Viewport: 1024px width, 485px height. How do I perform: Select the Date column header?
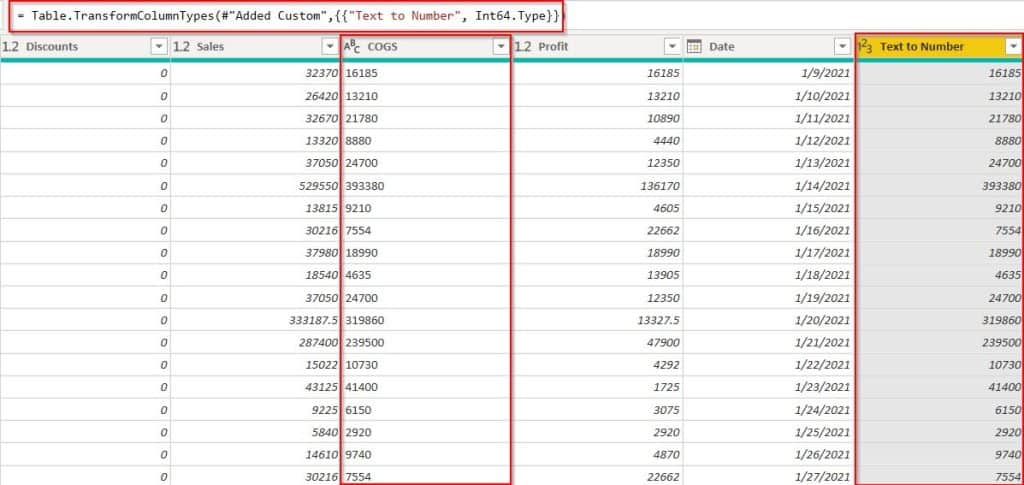[x=769, y=47]
